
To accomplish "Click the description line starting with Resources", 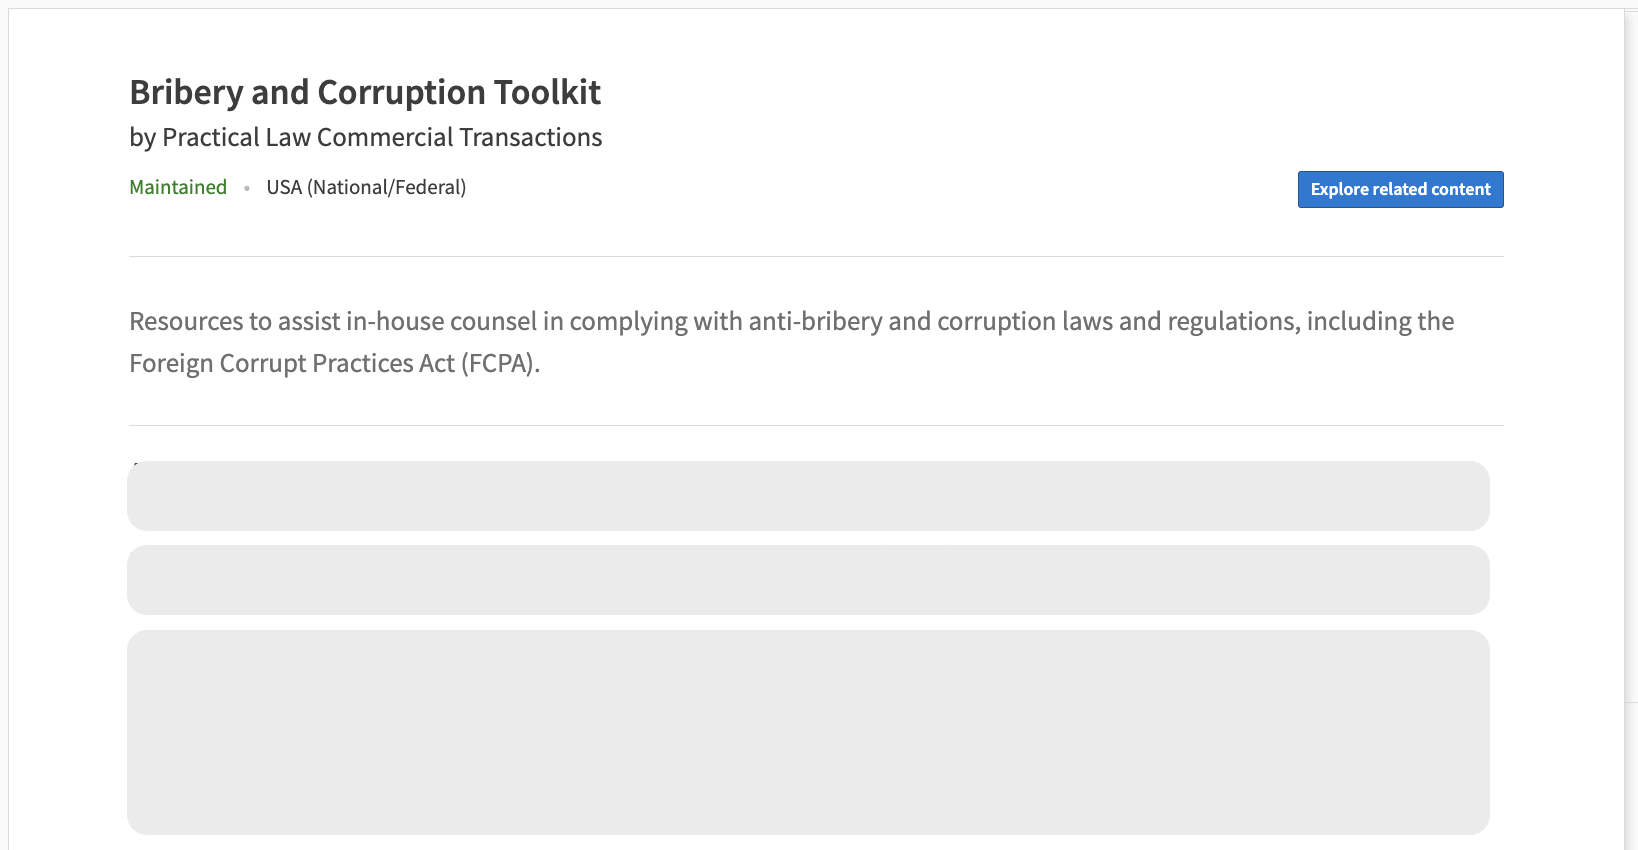I will pyautogui.click(x=790, y=321).
